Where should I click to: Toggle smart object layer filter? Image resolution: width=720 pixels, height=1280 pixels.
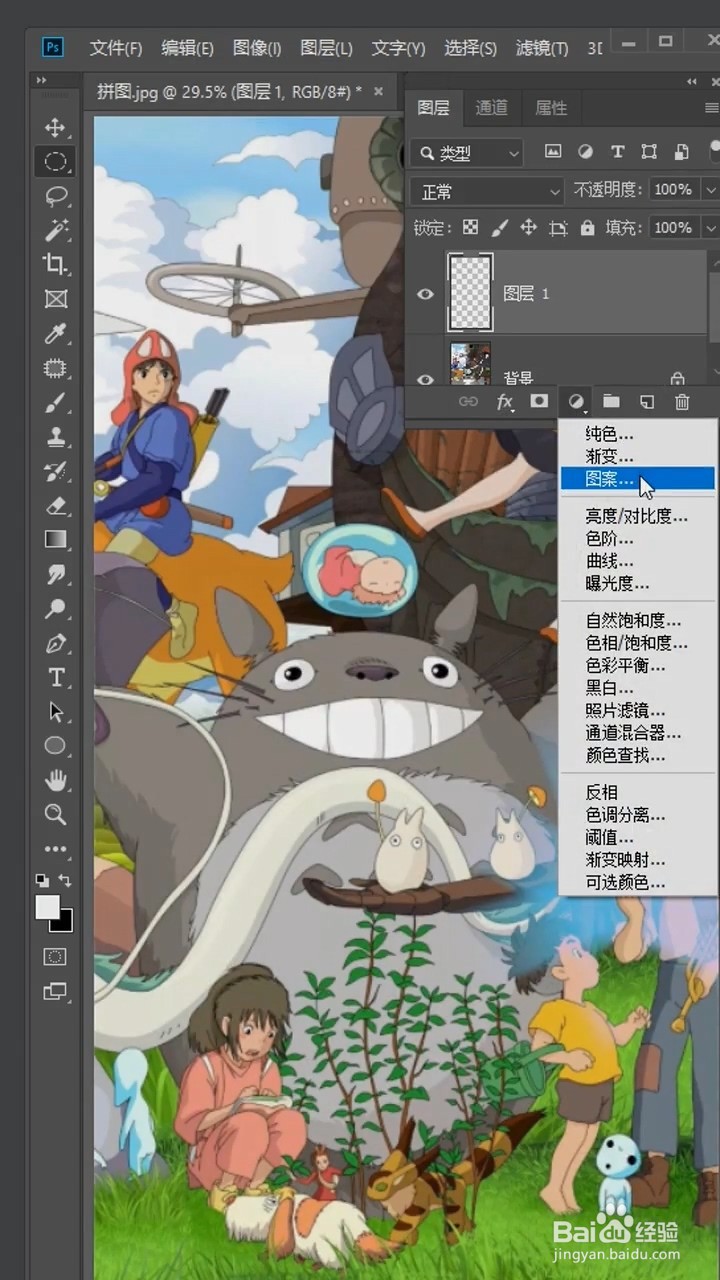pyautogui.click(x=681, y=152)
